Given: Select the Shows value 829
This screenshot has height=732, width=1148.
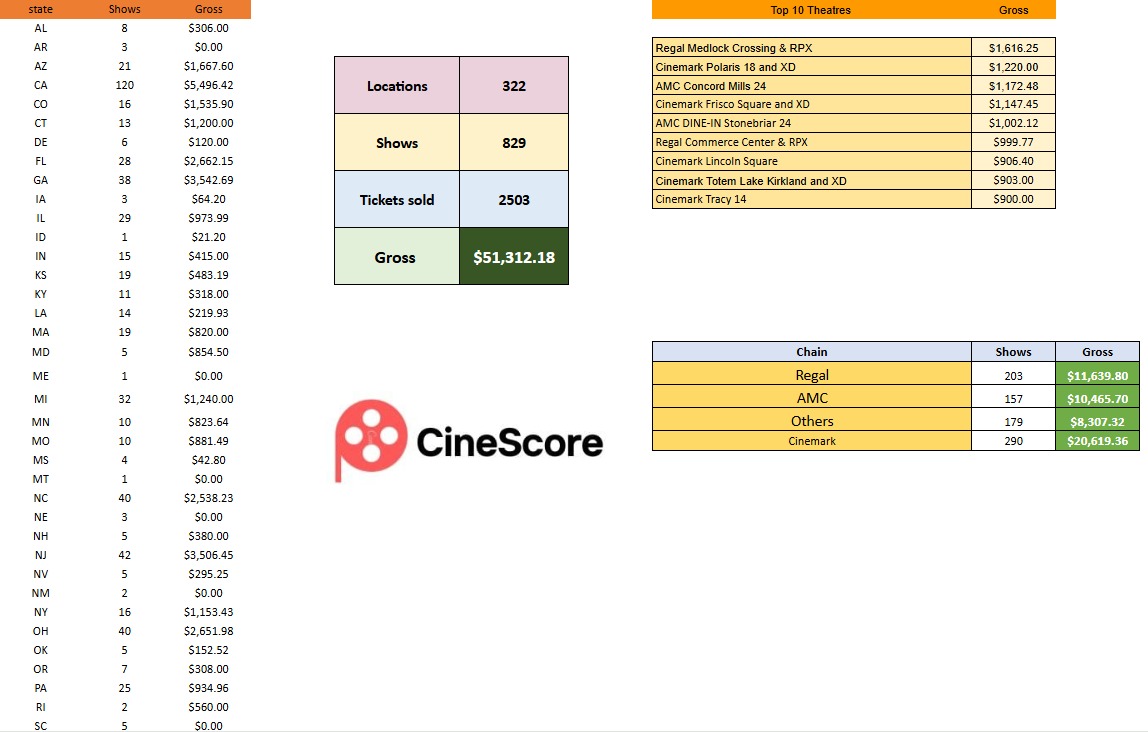Looking at the screenshot, I should pos(514,143).
